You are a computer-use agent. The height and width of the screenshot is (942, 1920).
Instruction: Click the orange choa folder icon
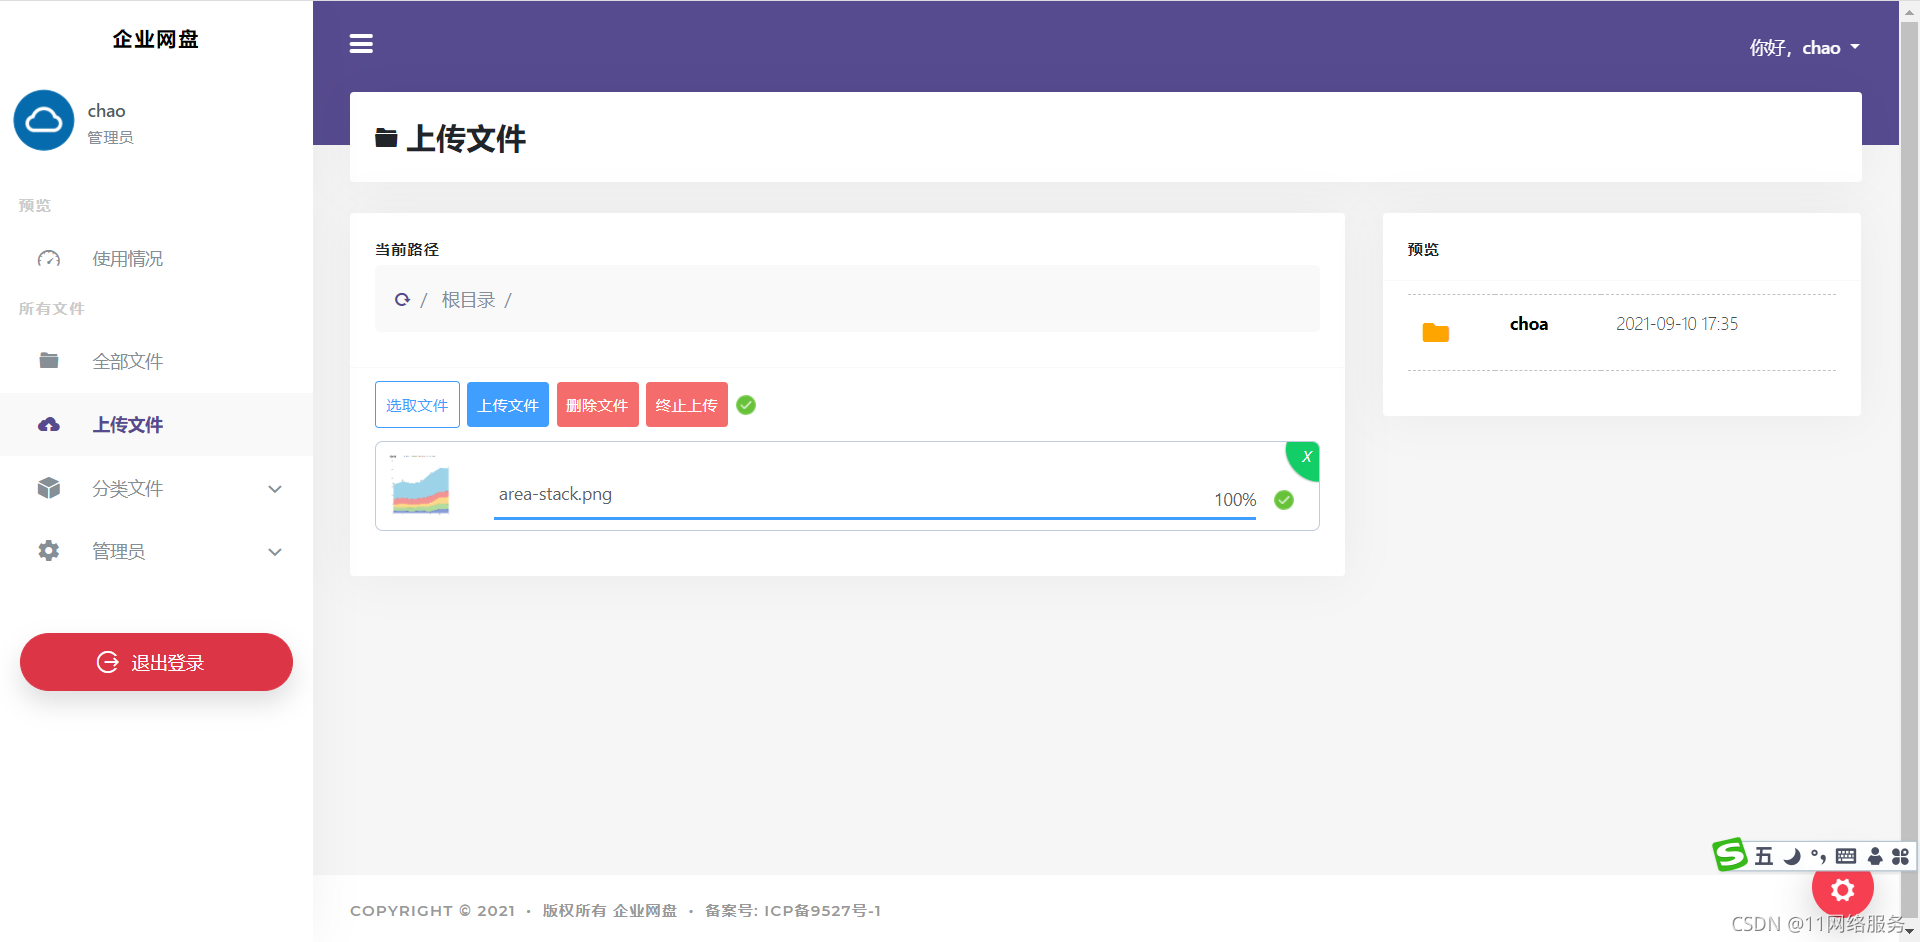[1435, 332]
